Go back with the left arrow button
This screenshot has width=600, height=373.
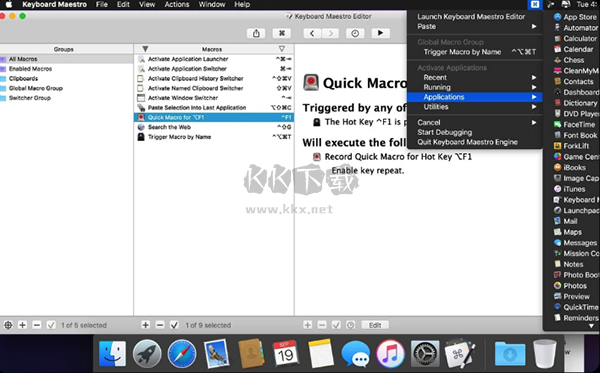[312, 33]
